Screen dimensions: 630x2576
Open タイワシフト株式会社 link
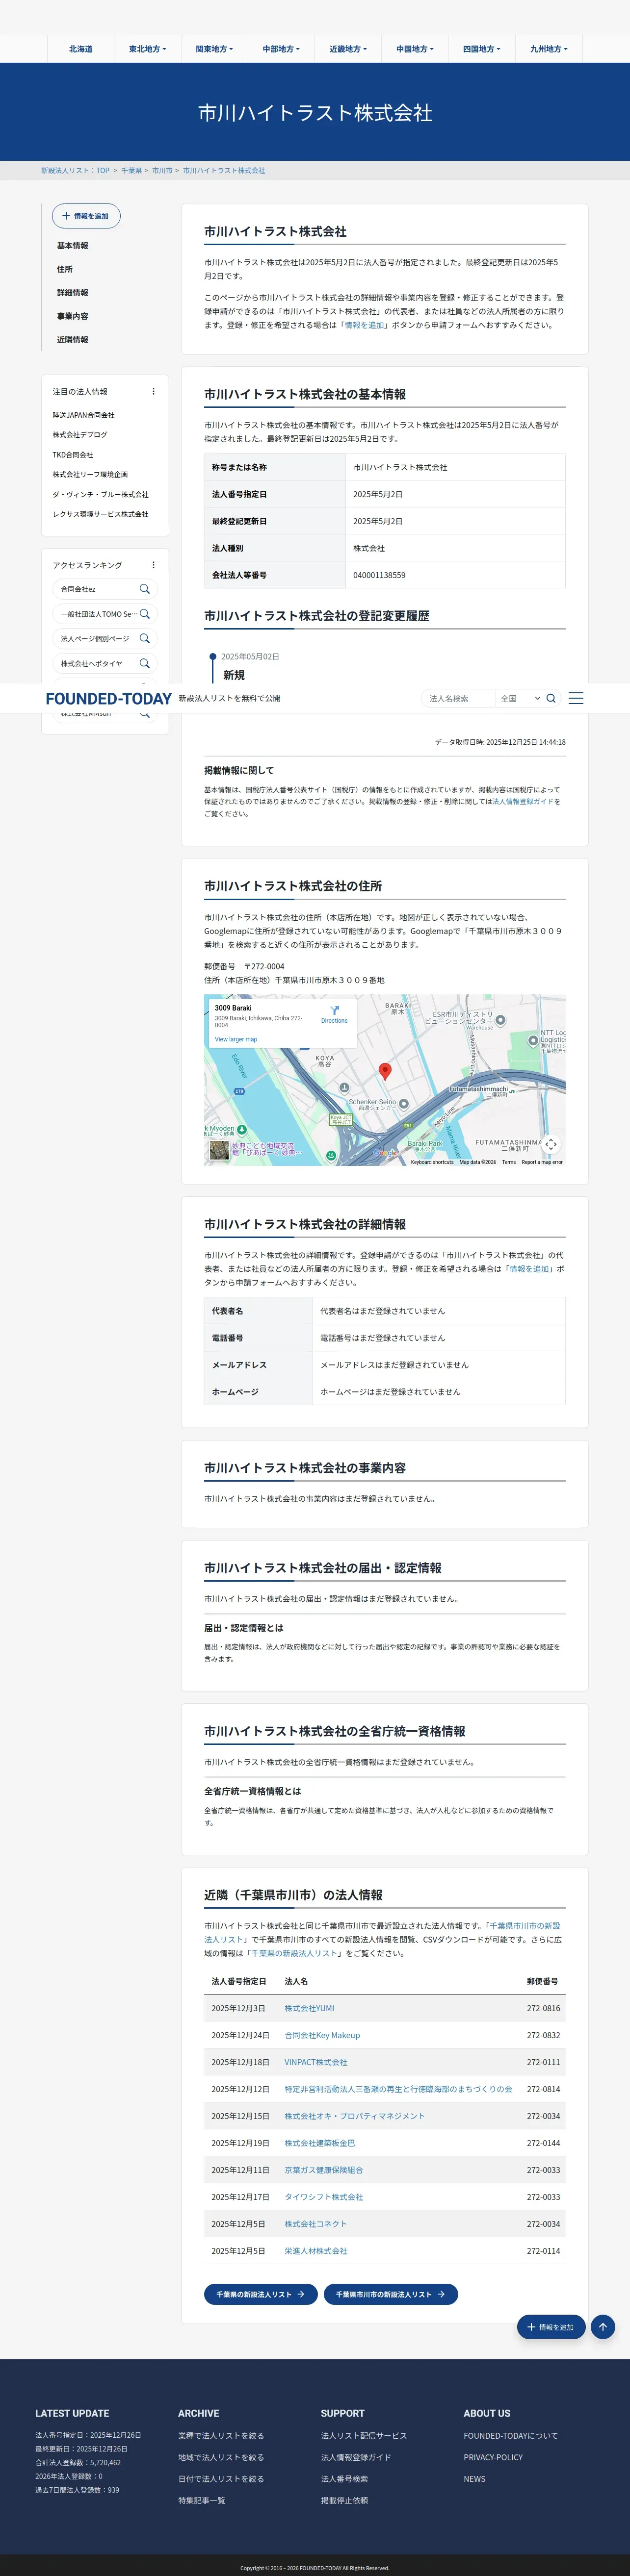point(323,2197)
